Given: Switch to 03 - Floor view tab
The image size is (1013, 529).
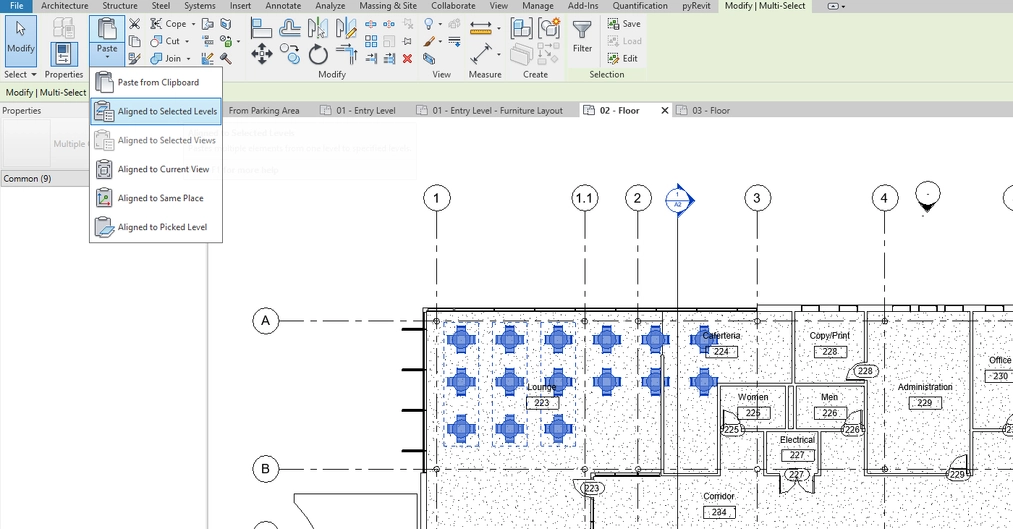Looking at the screenshot, I should pos(711,110).
